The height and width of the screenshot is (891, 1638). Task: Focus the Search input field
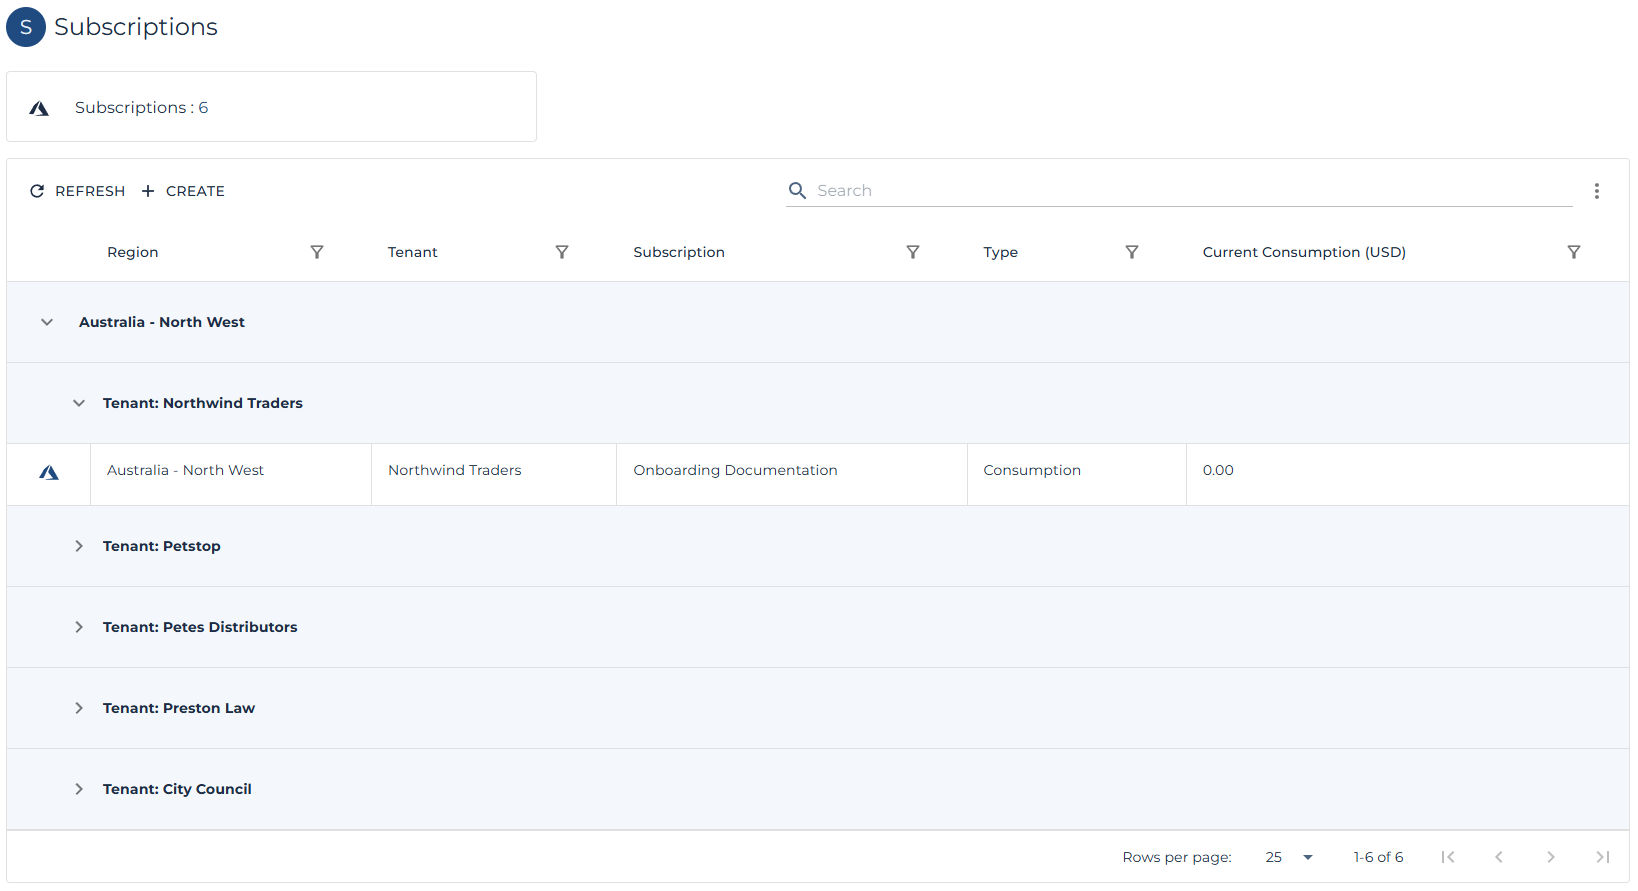[1190, 190]
